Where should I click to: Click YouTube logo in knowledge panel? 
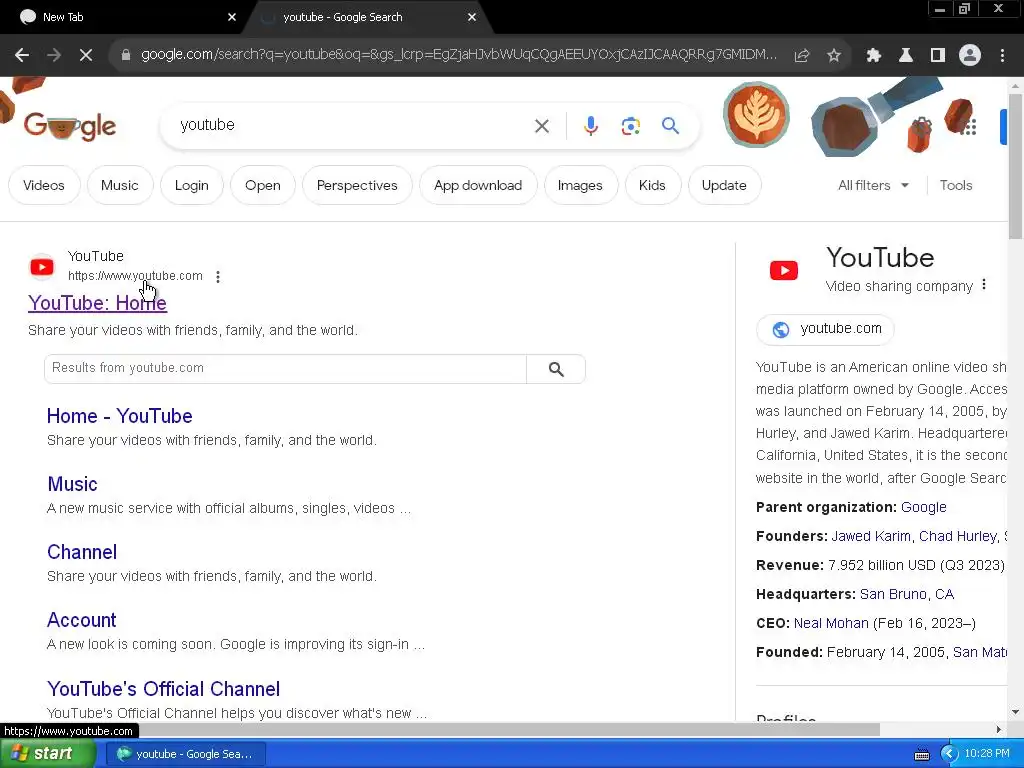784,270
